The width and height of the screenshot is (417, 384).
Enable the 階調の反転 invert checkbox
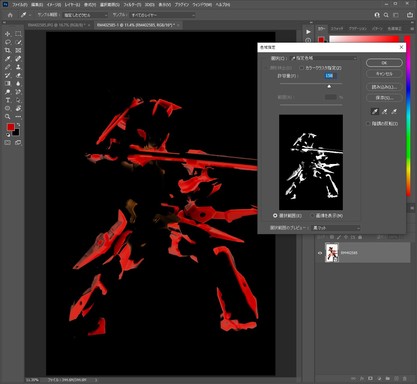[x=368, y=124]
